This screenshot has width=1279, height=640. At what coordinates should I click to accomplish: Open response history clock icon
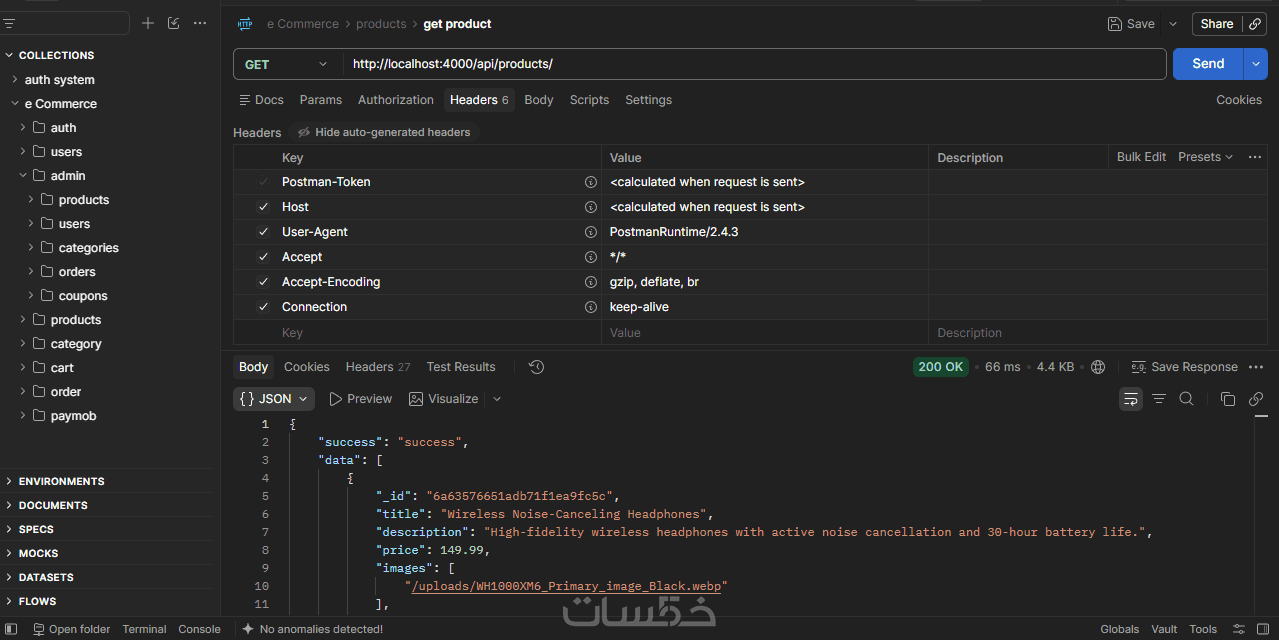point(536,367)
